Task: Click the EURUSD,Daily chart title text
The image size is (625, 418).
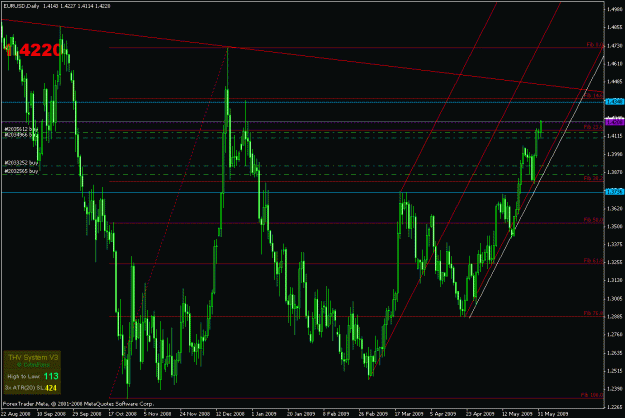Action: tap(21, 6)
